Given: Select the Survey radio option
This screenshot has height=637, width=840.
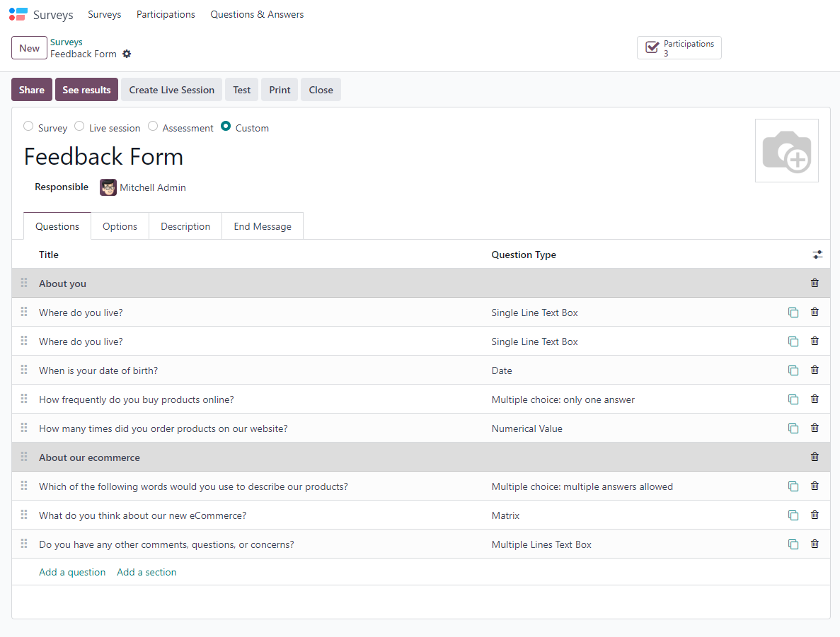Looking at the screenshot, I should point(28,127).
